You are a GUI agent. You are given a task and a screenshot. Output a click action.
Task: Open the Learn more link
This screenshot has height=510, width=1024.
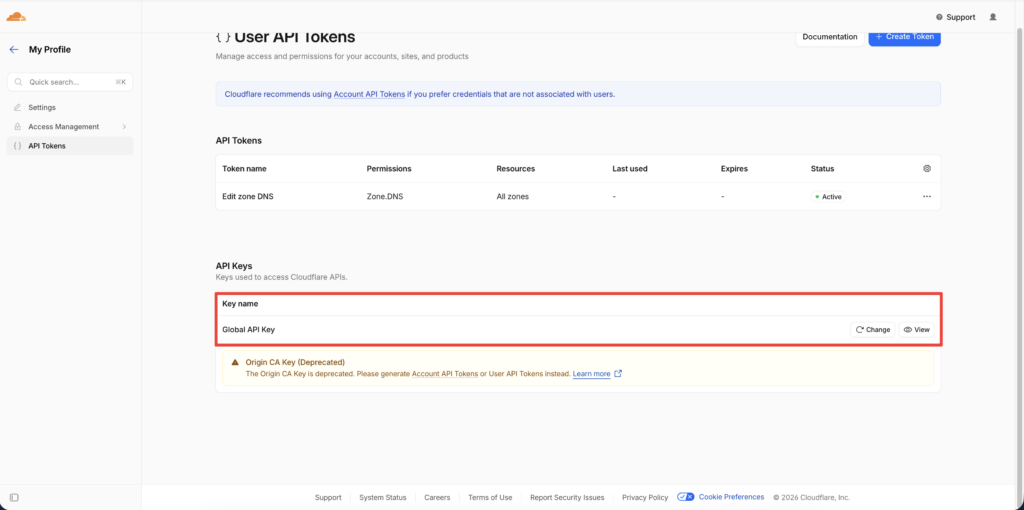(x=592, y=374)
